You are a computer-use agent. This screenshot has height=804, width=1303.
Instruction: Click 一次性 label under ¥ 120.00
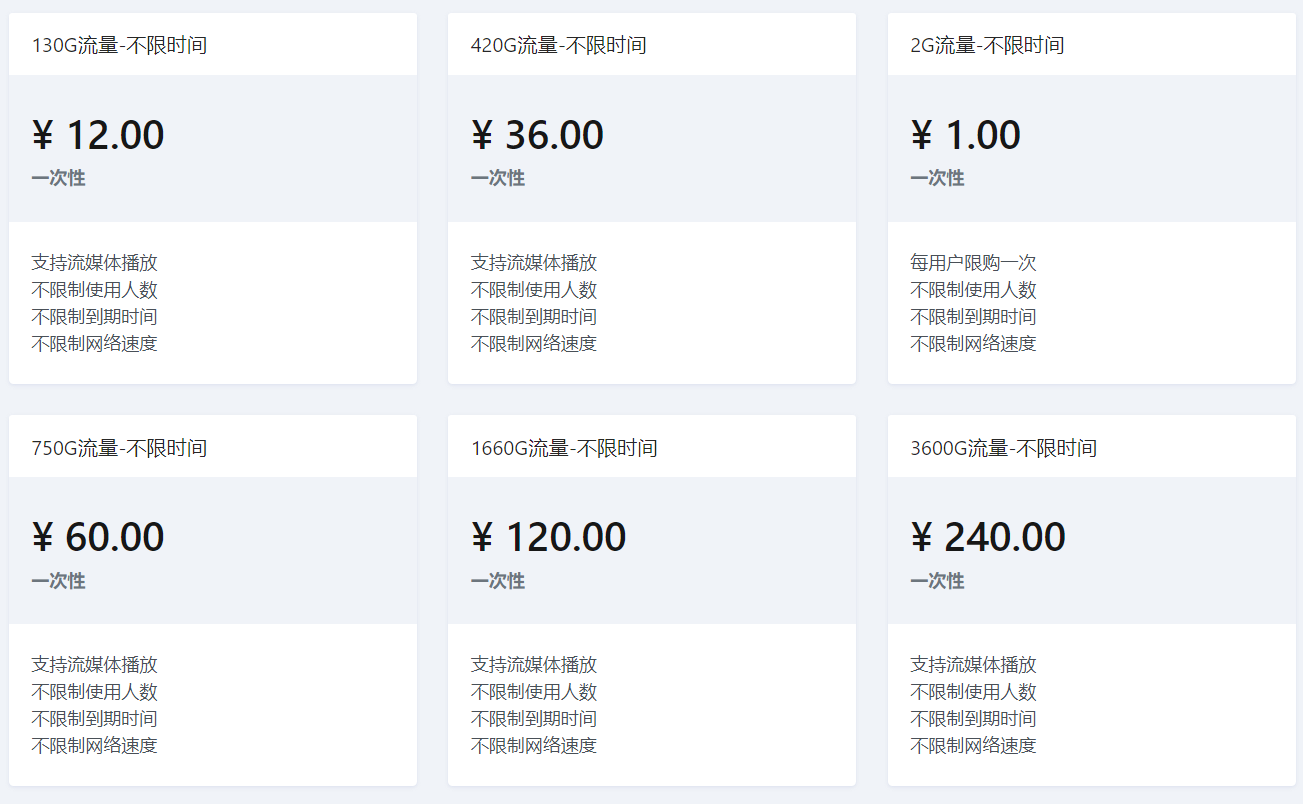click(498, 581)
